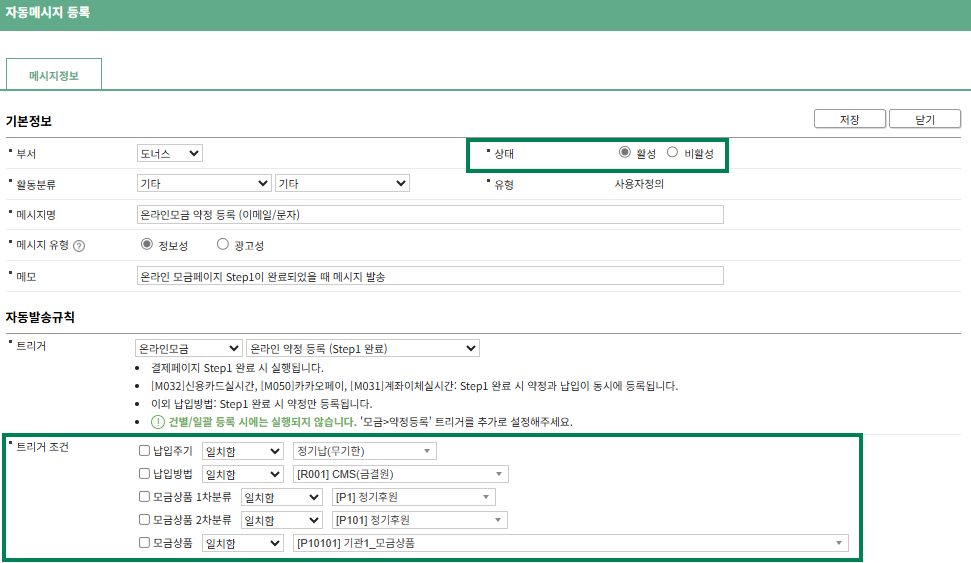Open the 온라인 약정 등록 (Step1 완료) dropdown
The height and width of the screenshot is (563, 971).
(x=363, y=348)
